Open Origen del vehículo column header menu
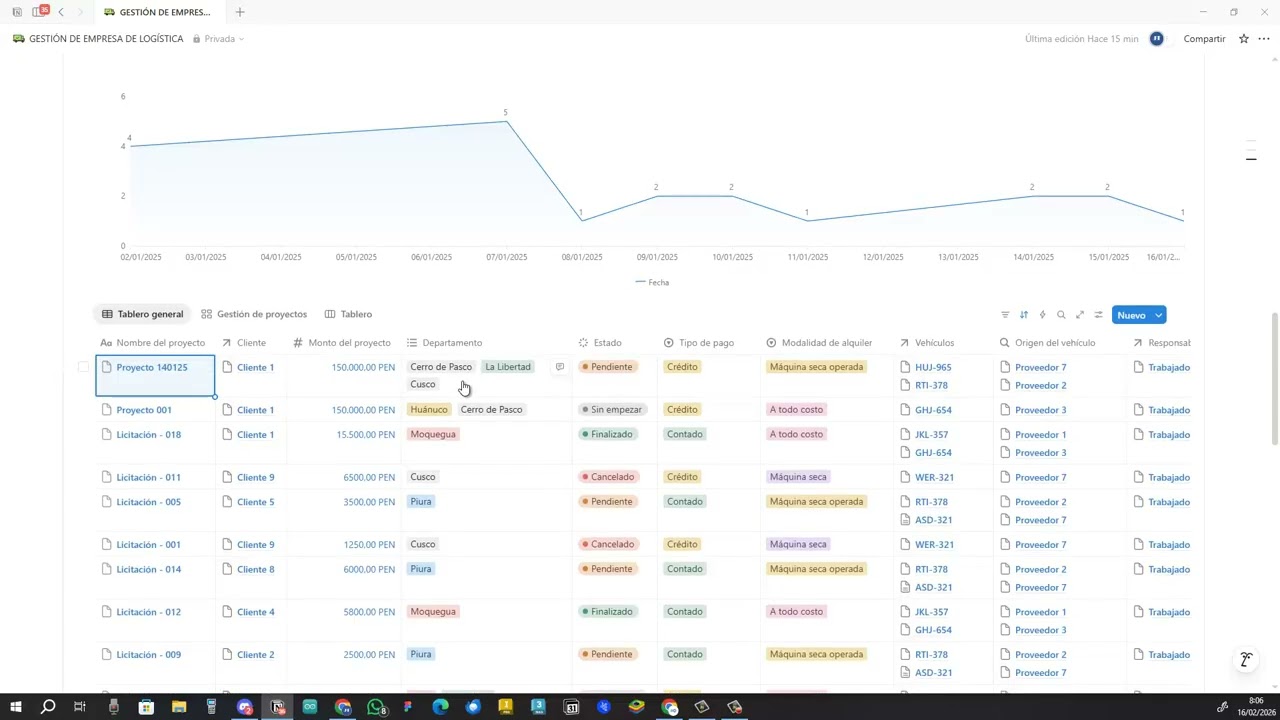Viewport: 1280px width, 720px height. click(1047, 343)
